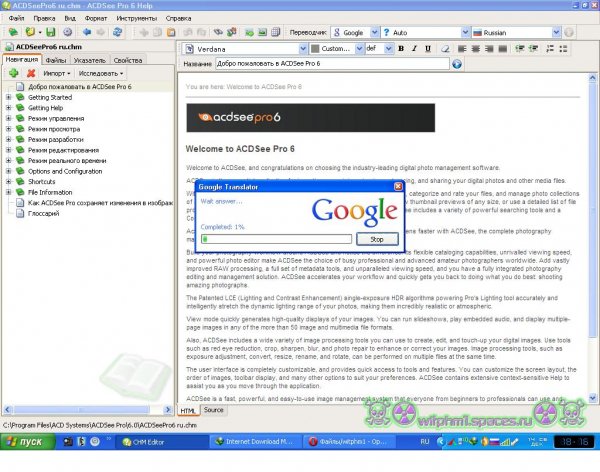Click the CHM Editor taskbar button

pos(160,442)
